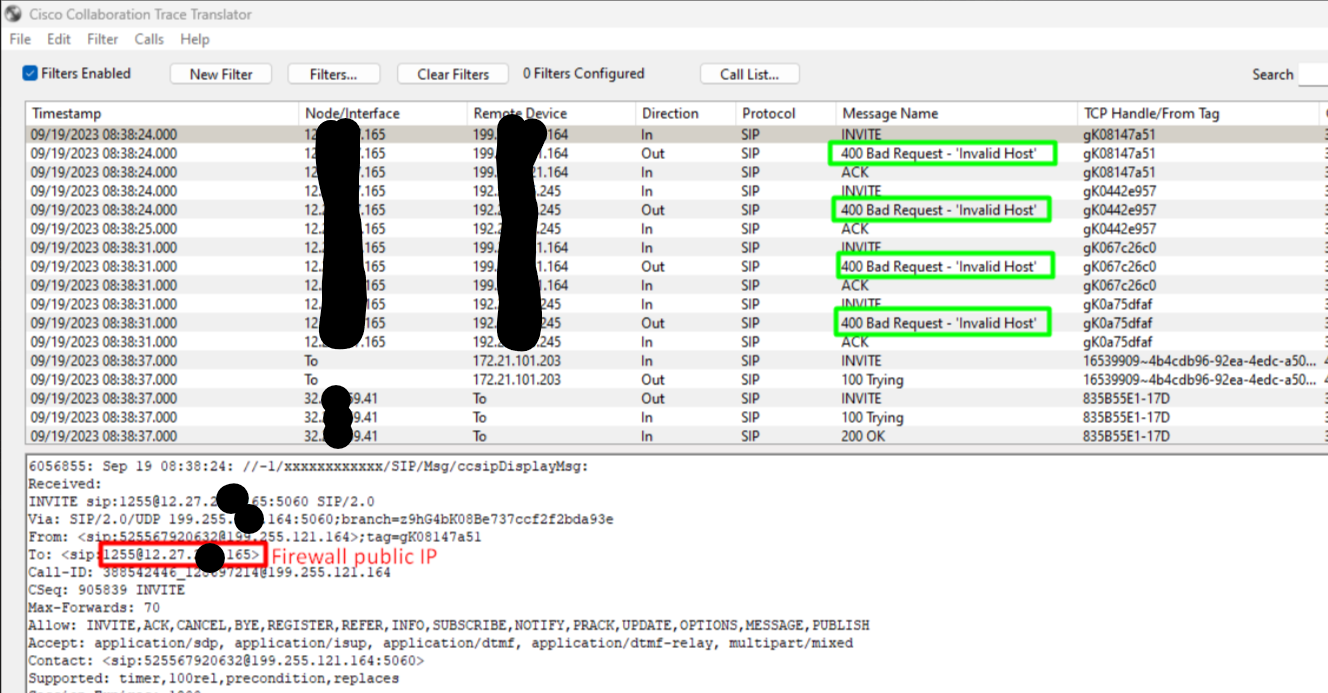
Task: Select the INVITE row with tag gK0a75dfaf
Action: click(676, 304)
